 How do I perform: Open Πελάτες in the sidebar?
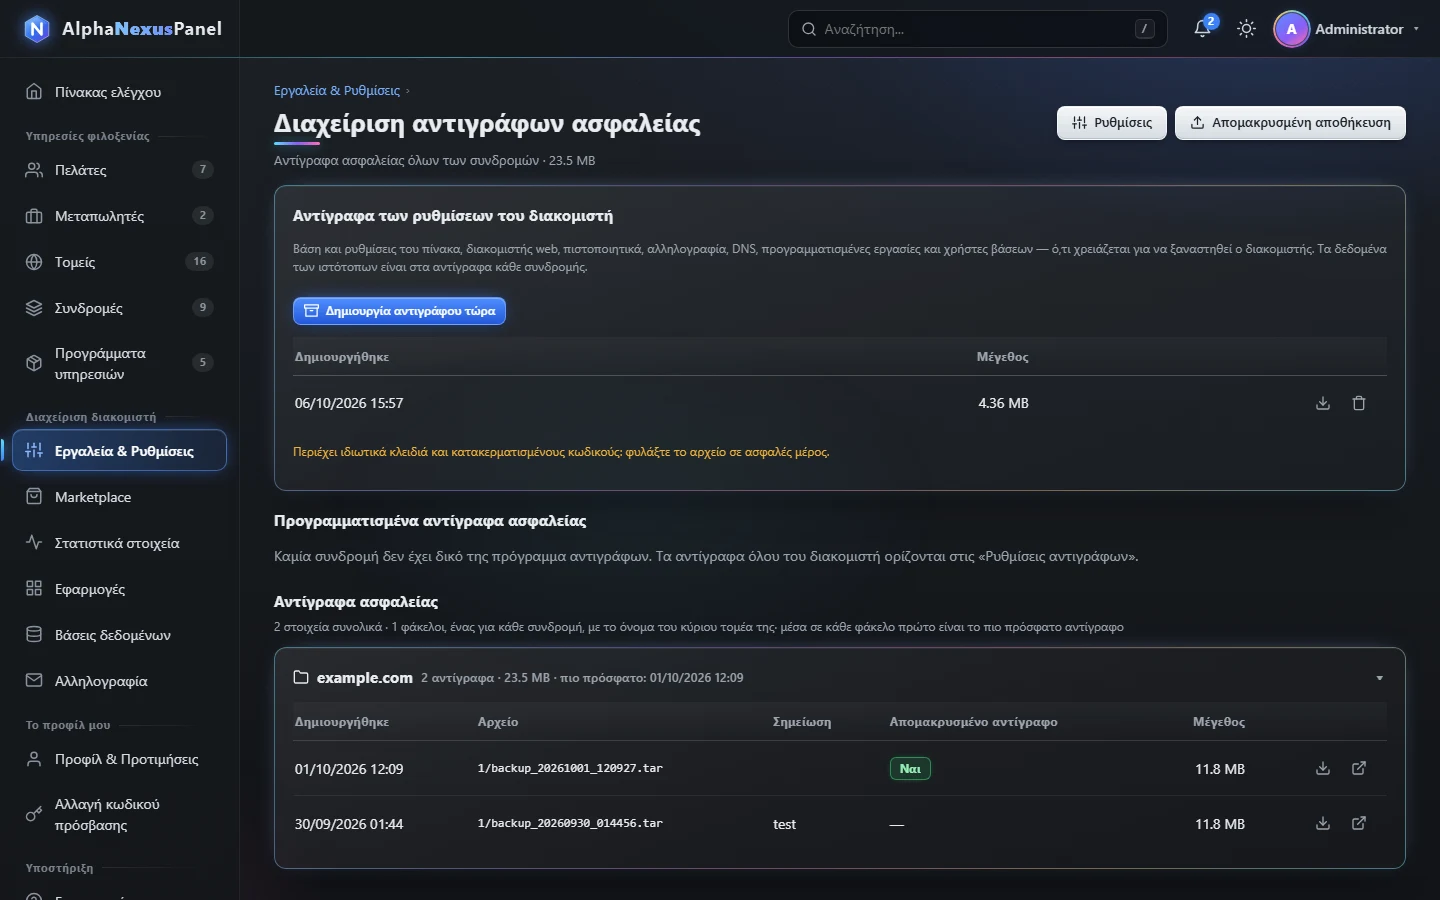(x=120, y=170)
